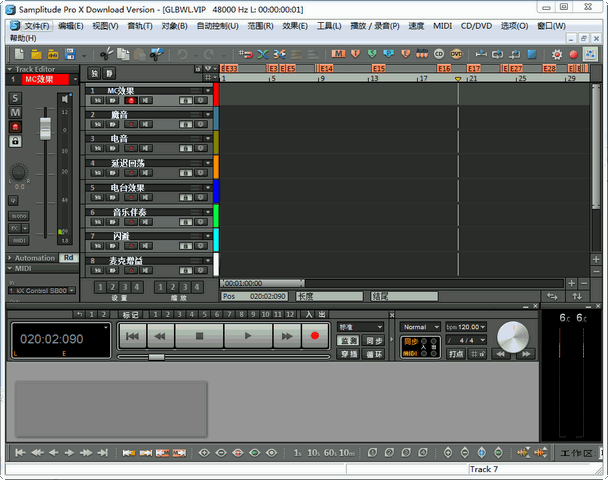608x480 pixels.
Task: Toggle the 穿插 punch button
Action: point(349,354)
